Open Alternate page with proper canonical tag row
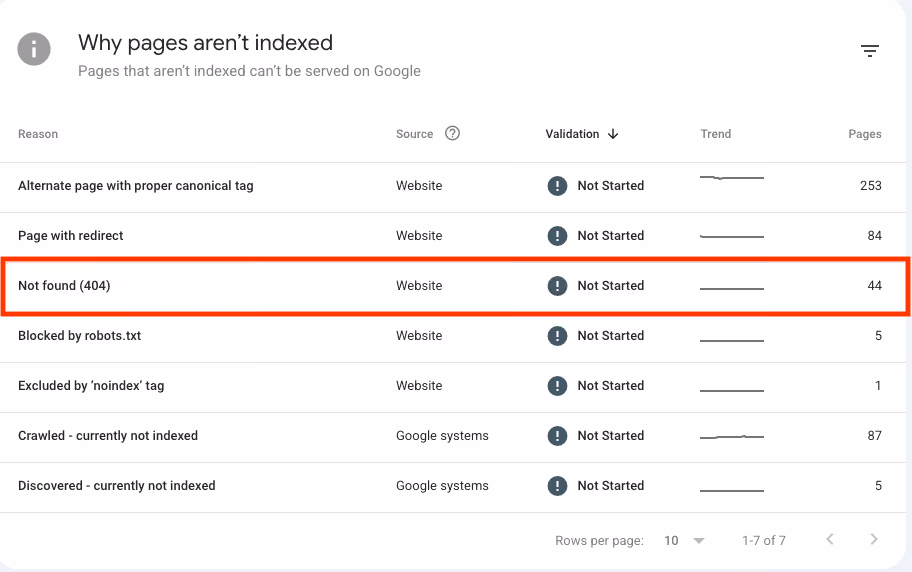 click(x=453, y=187)
